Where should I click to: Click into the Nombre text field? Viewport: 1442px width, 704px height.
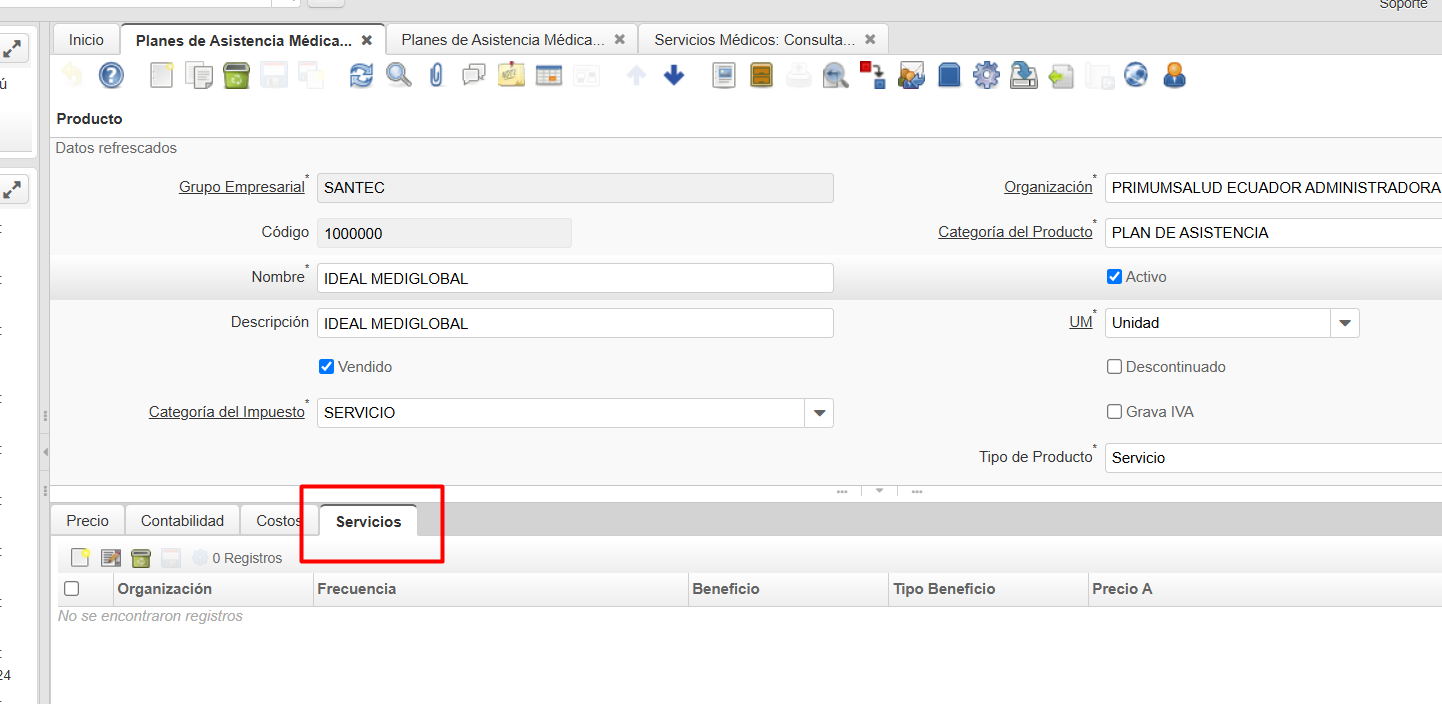pos(574,278)
